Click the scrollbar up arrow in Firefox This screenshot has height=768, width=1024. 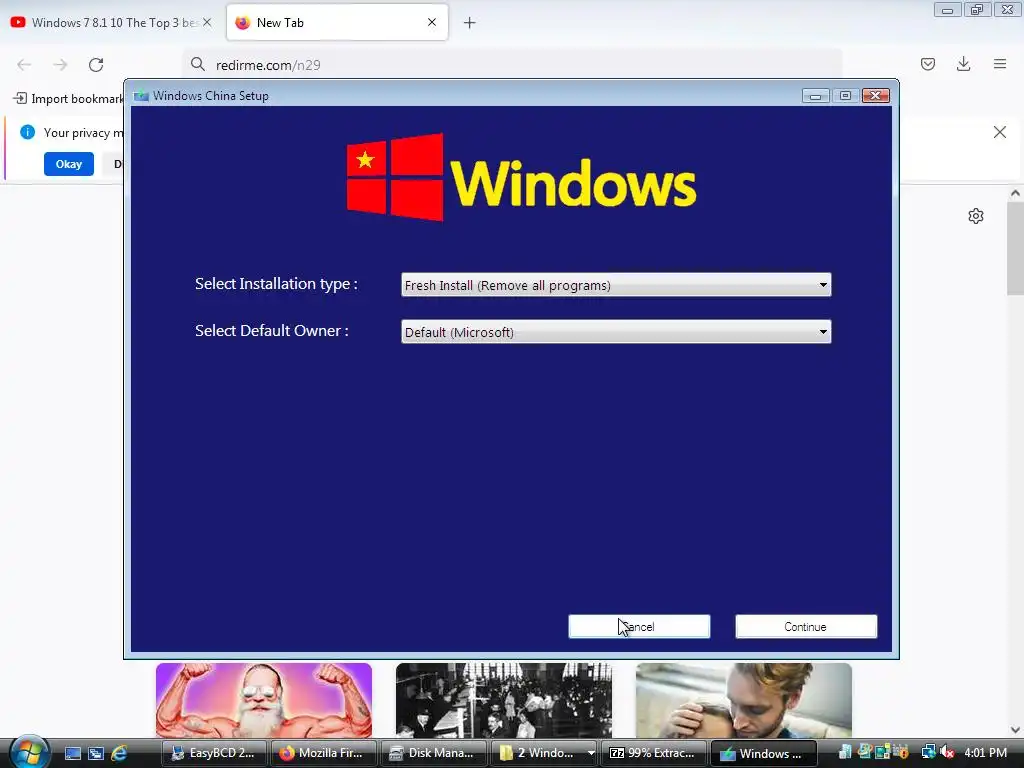1015,193
